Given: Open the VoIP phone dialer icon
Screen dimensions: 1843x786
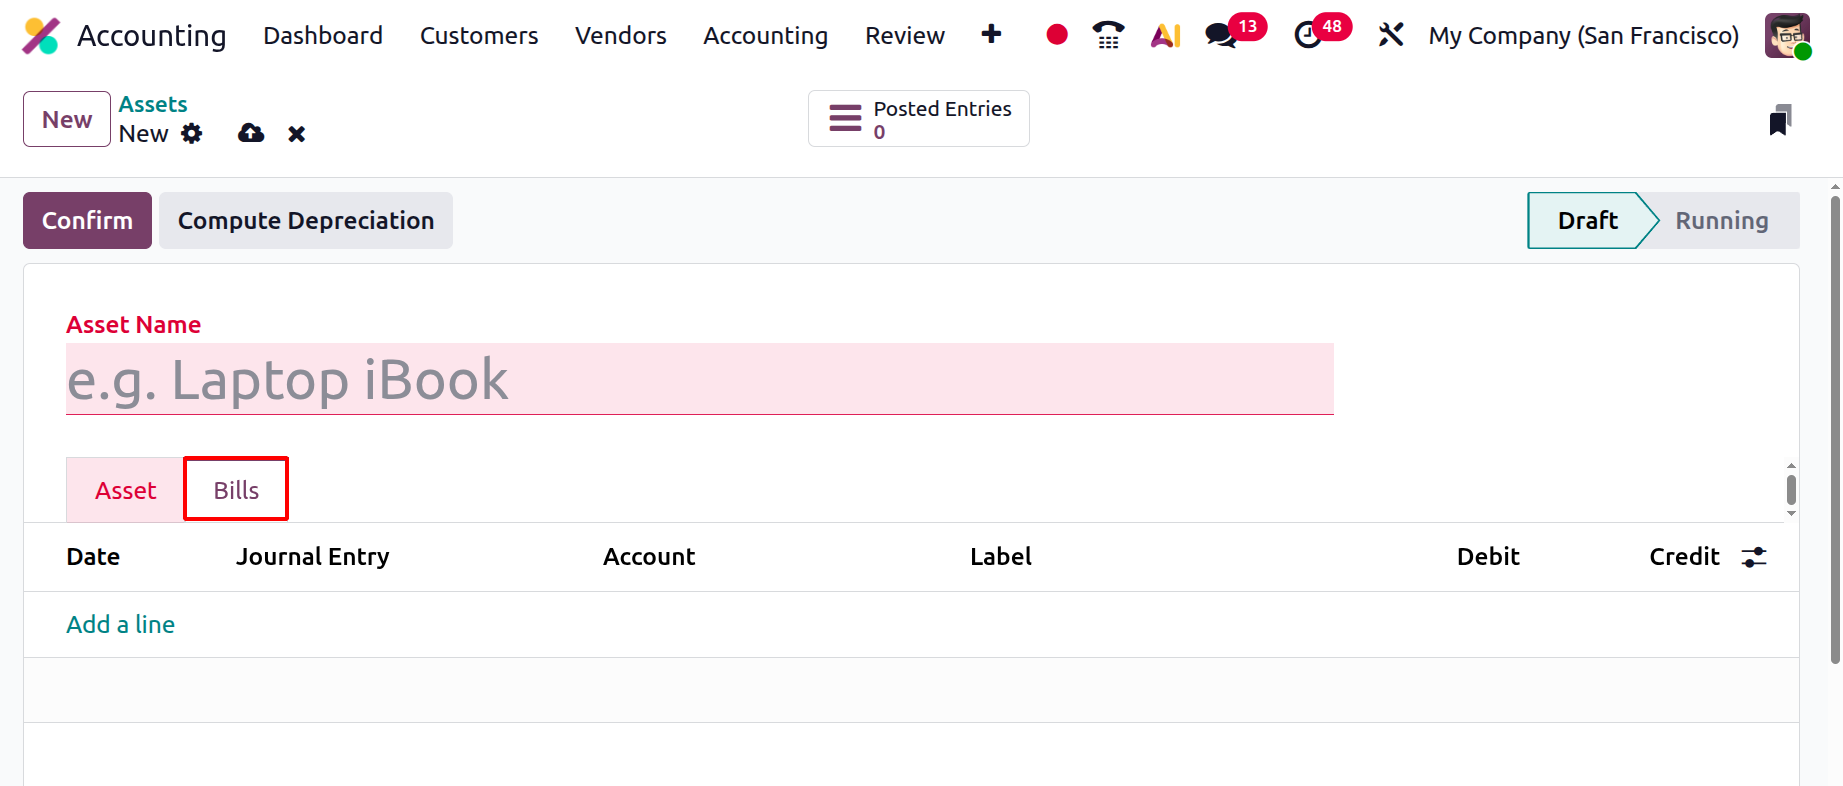Looking at the screenshot, I should click(1108, 35).
